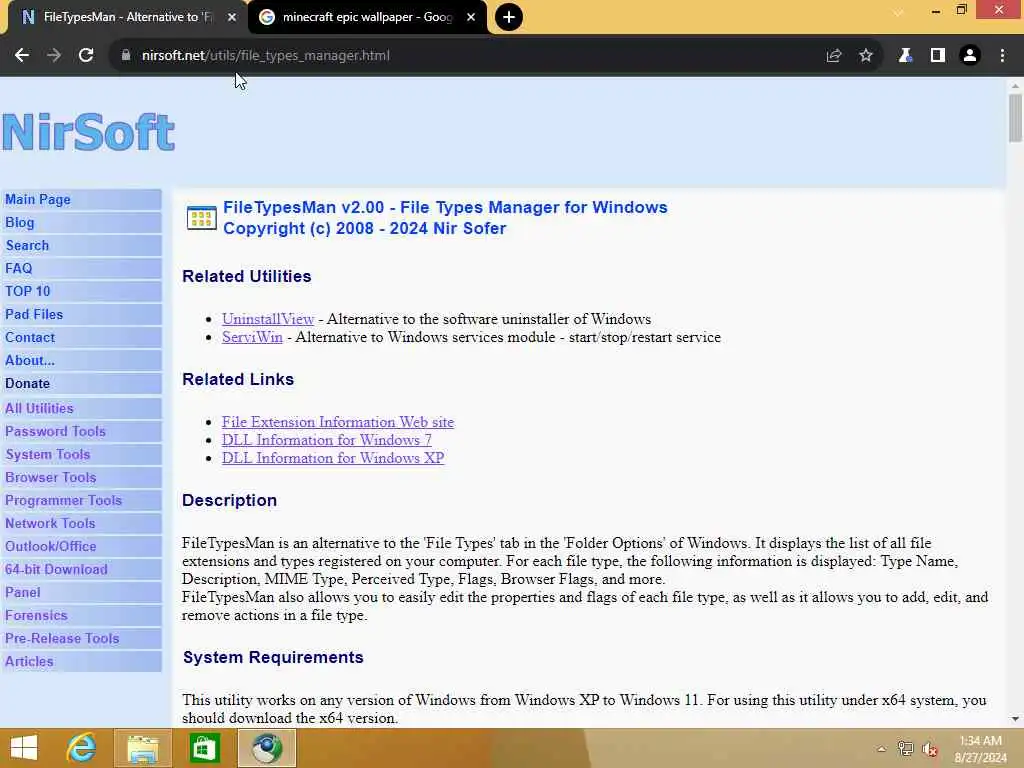
Task: Open About... in the sidebar
Action: (x=82, y=360)
